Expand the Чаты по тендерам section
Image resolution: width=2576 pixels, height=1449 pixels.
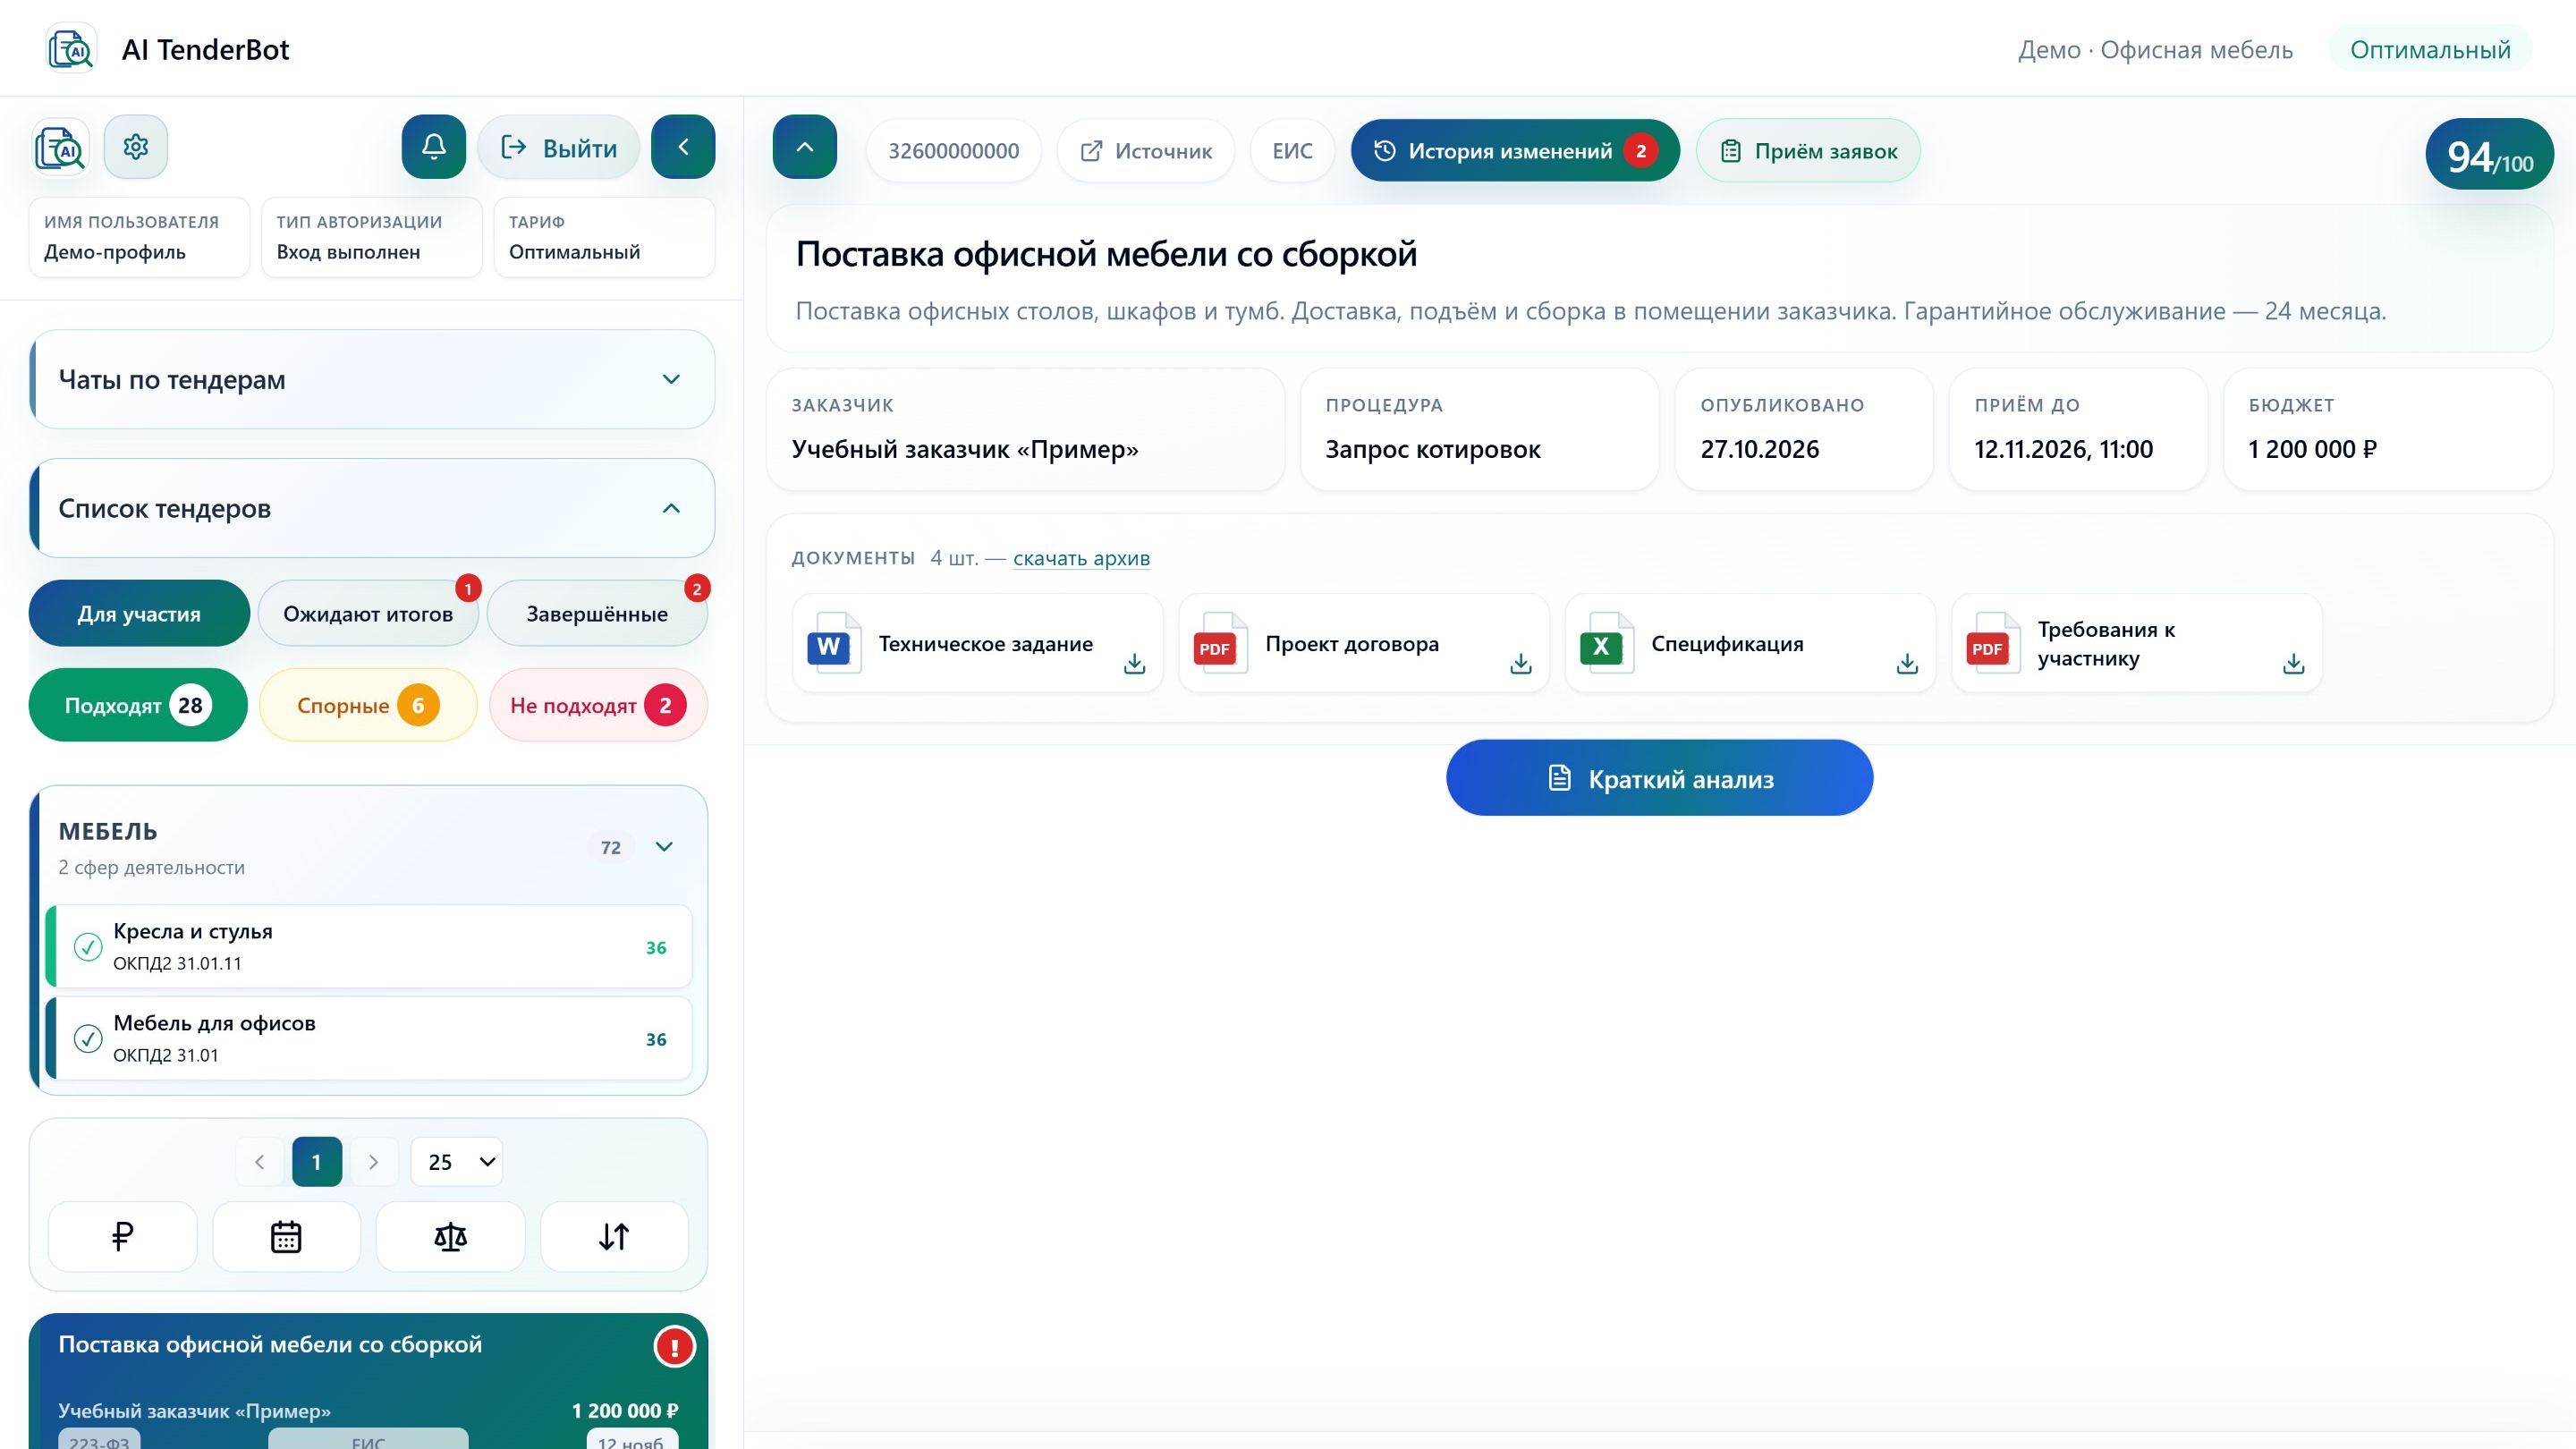(x=372, y=379)
